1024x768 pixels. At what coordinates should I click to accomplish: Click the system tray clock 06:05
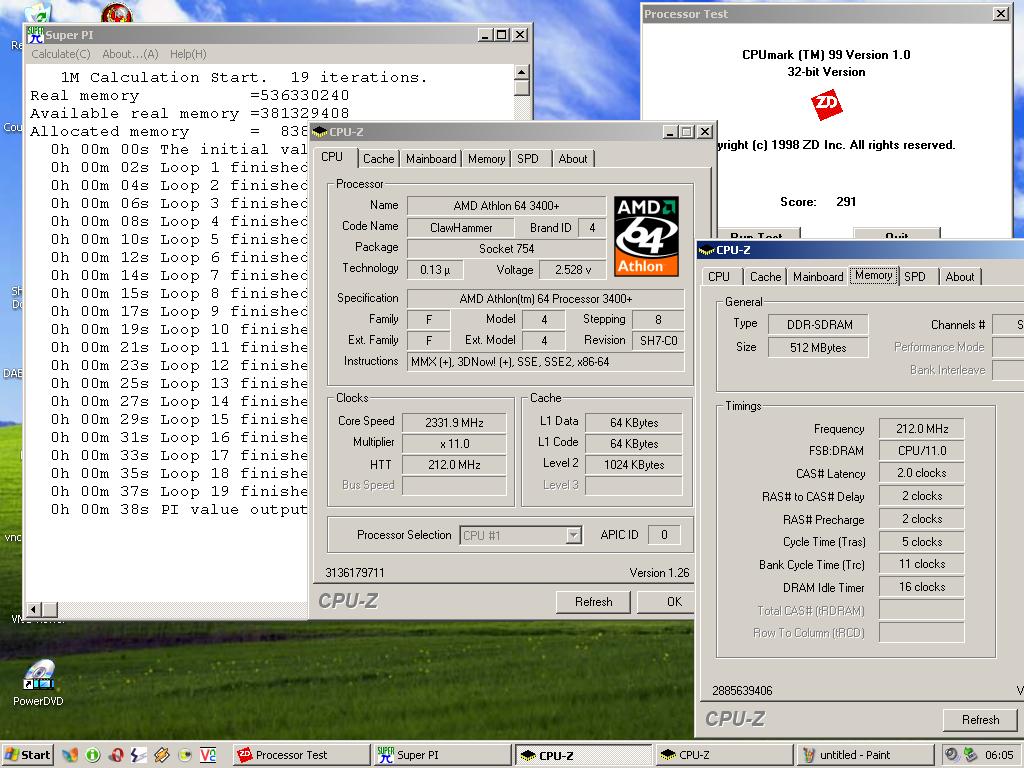click(999, 755)
